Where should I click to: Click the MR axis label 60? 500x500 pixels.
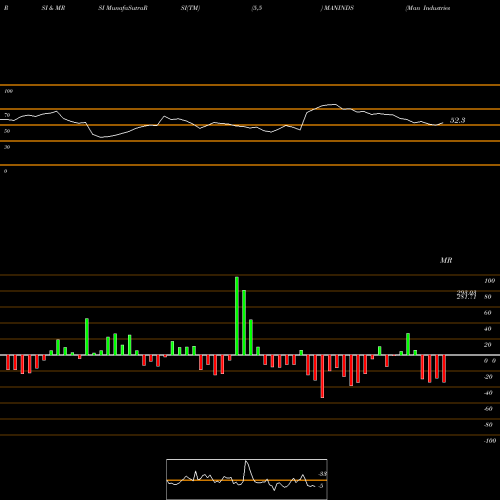(x=488, y=313)
